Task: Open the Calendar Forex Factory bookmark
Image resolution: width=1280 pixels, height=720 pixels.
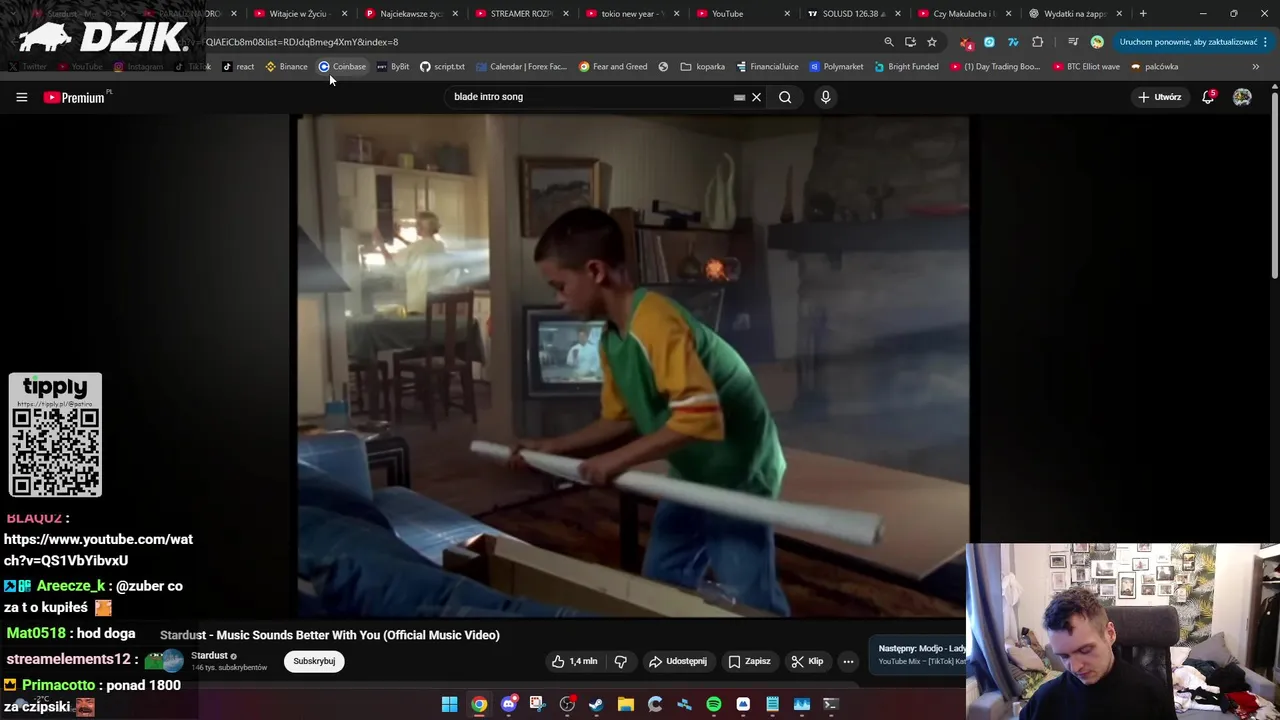Action: 521,67
